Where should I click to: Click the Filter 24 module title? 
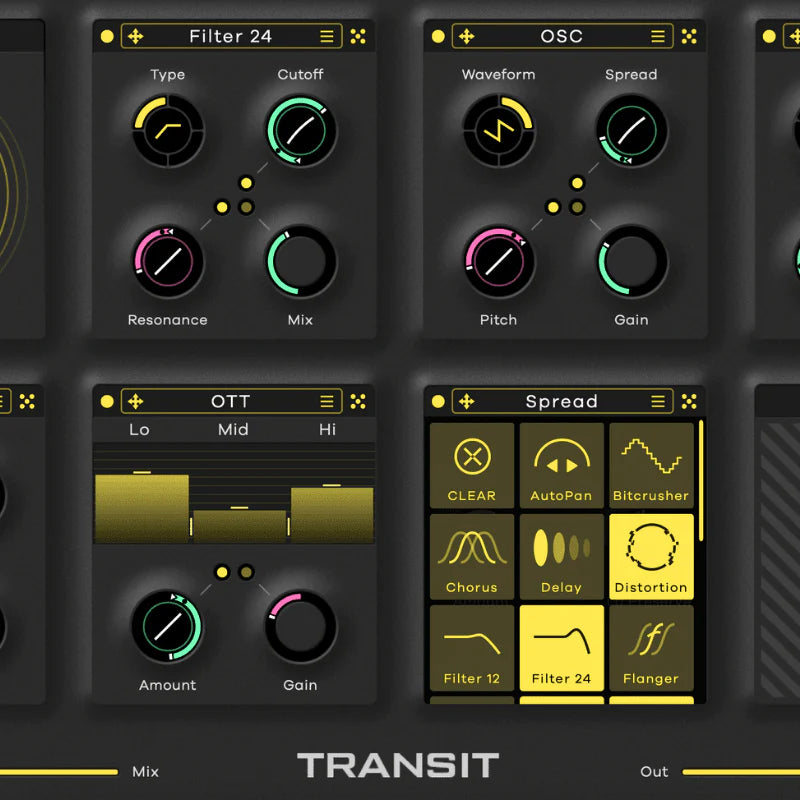231,36
